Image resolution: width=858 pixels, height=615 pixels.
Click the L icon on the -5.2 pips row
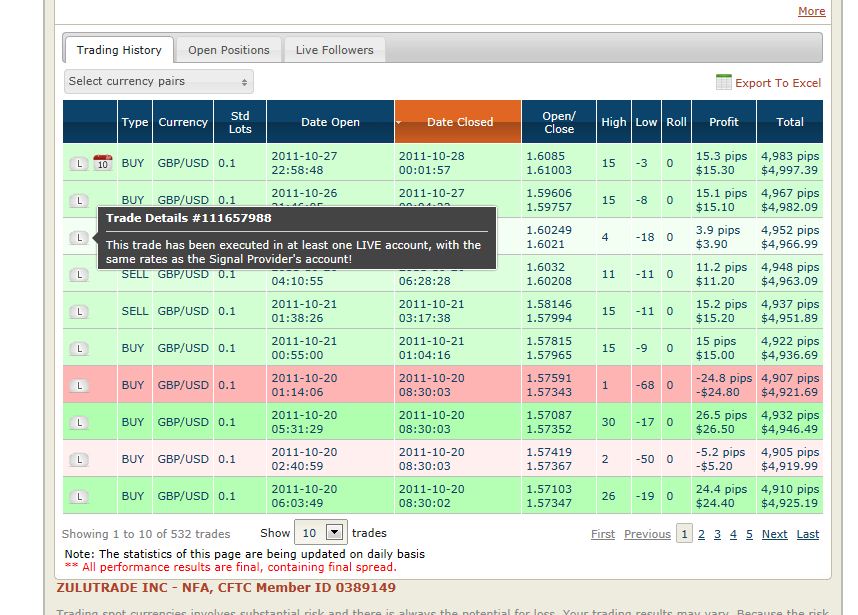pos(79,459)
